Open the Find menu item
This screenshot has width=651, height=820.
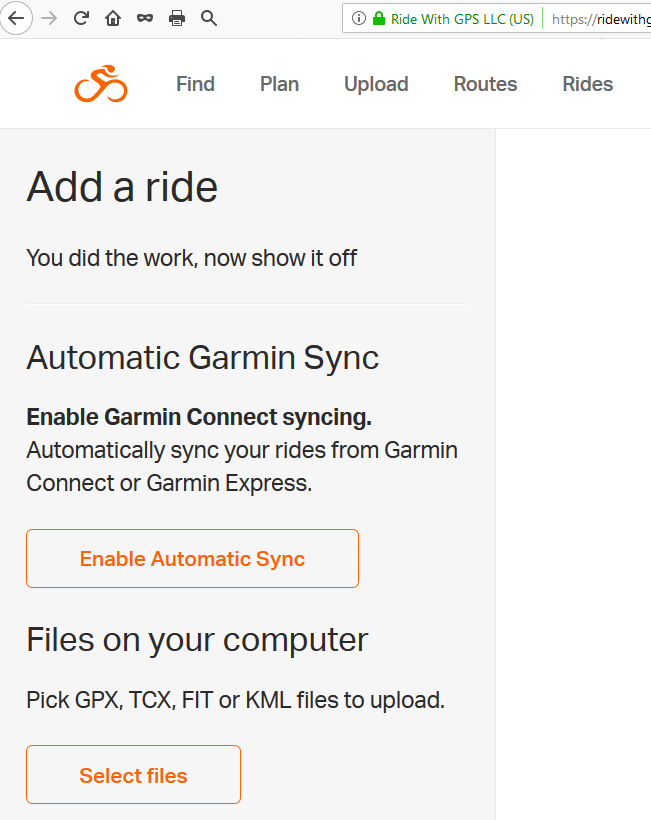coord(195,84)
